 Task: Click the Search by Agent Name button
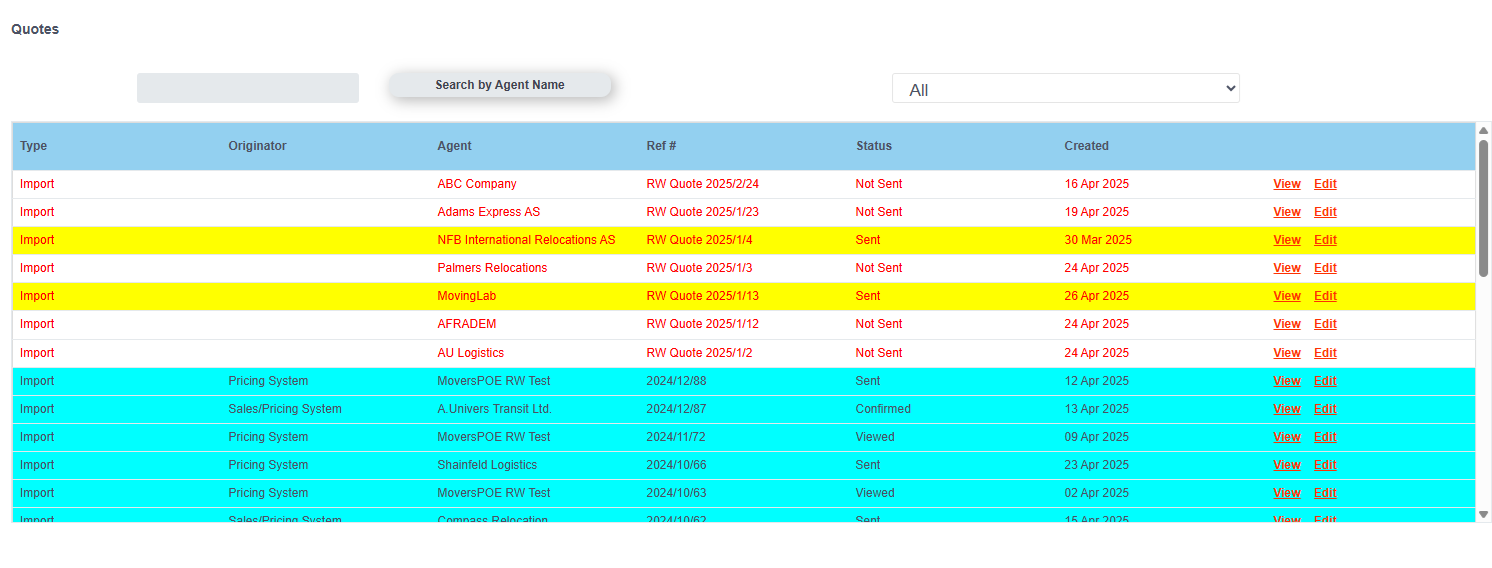500,85
